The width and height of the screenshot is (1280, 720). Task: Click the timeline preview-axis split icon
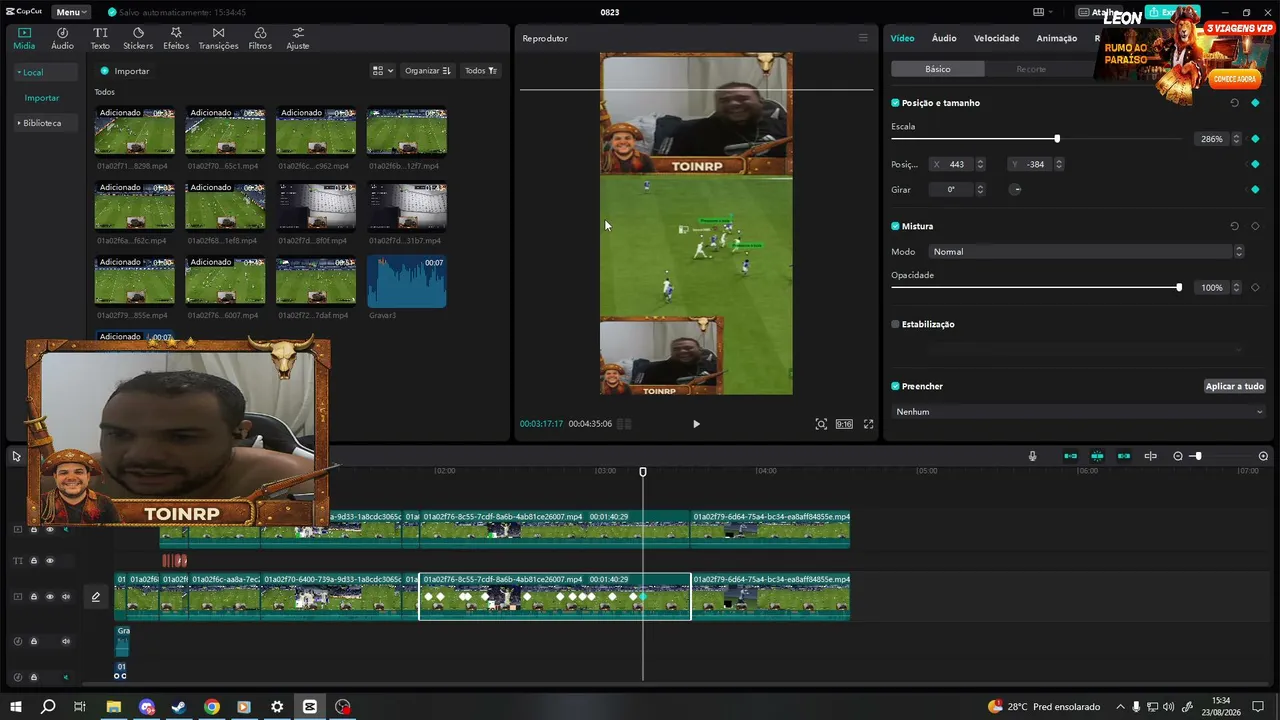(1150, 456)
